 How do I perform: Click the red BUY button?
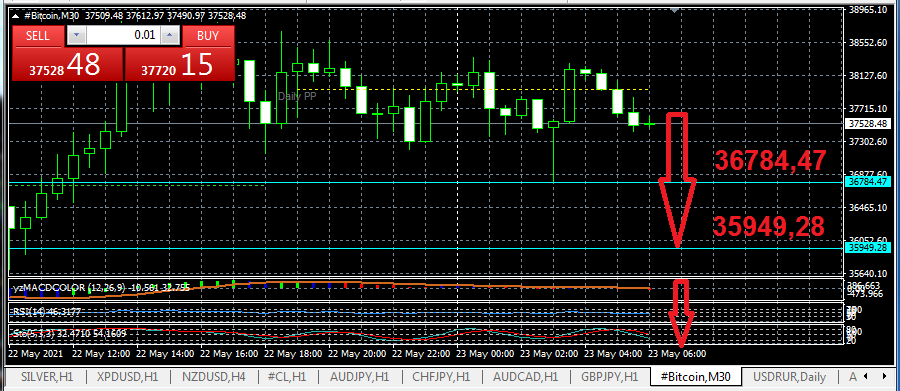click(208, 36)
